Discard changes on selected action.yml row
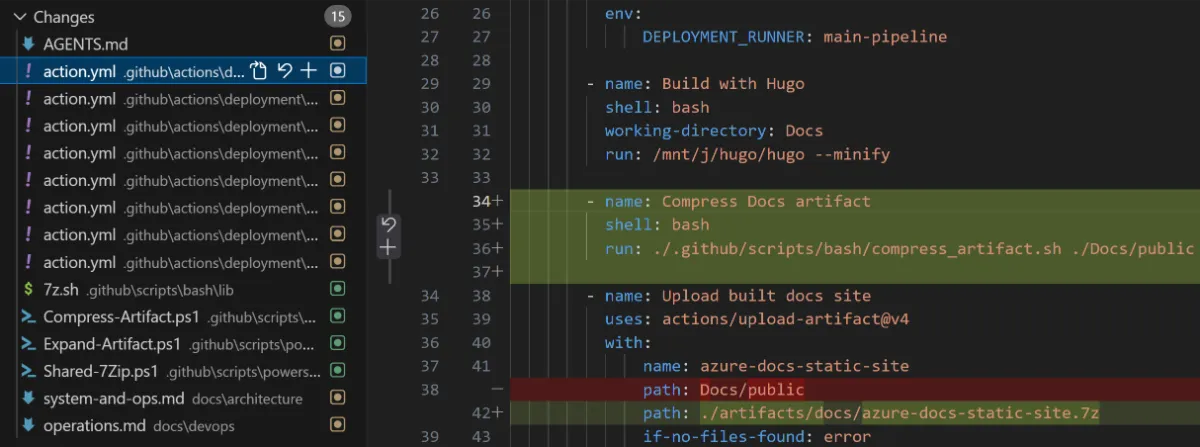This screenshot has height=447, width=1200. point(284,71)
